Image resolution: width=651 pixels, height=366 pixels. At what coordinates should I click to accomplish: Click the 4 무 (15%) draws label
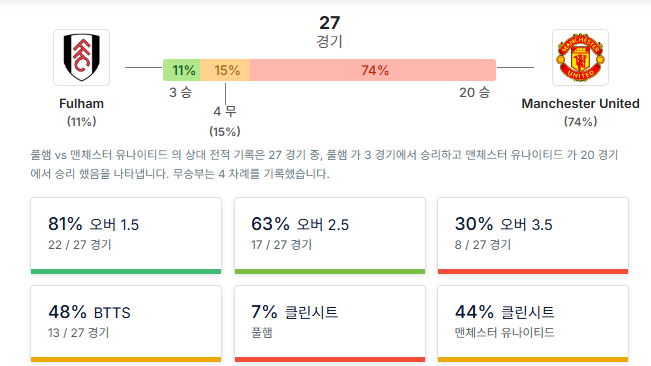tap(225, 121)
